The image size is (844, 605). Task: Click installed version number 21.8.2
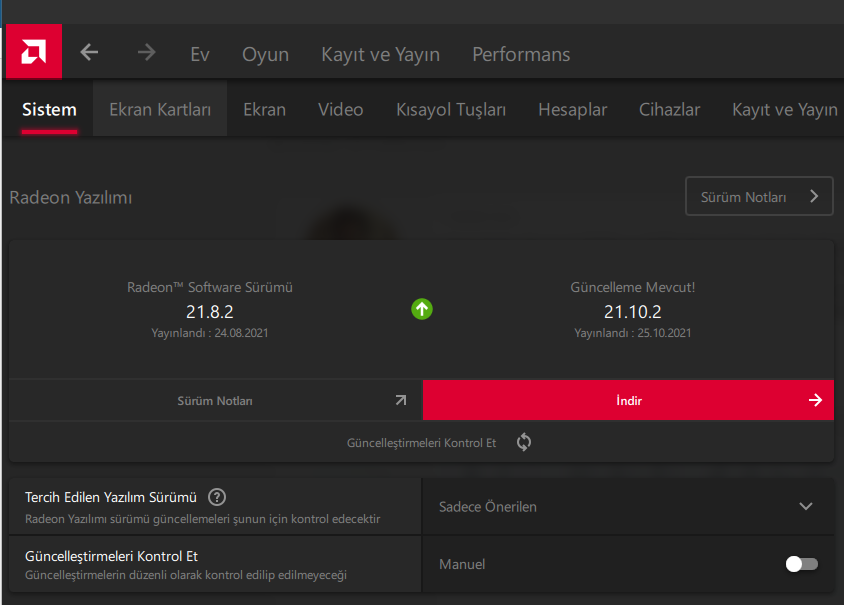(209, 312)
